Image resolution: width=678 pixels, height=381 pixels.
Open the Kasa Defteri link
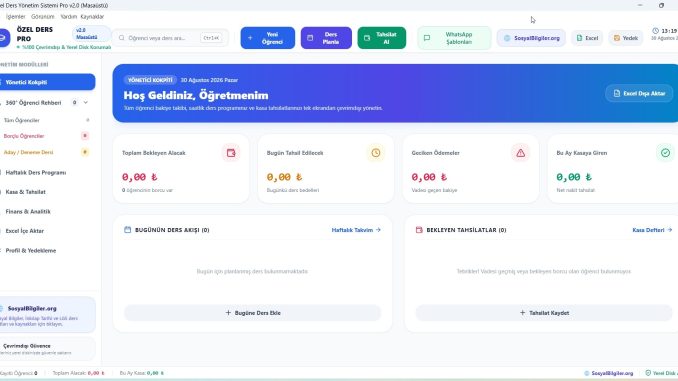[x=652, y=230]
